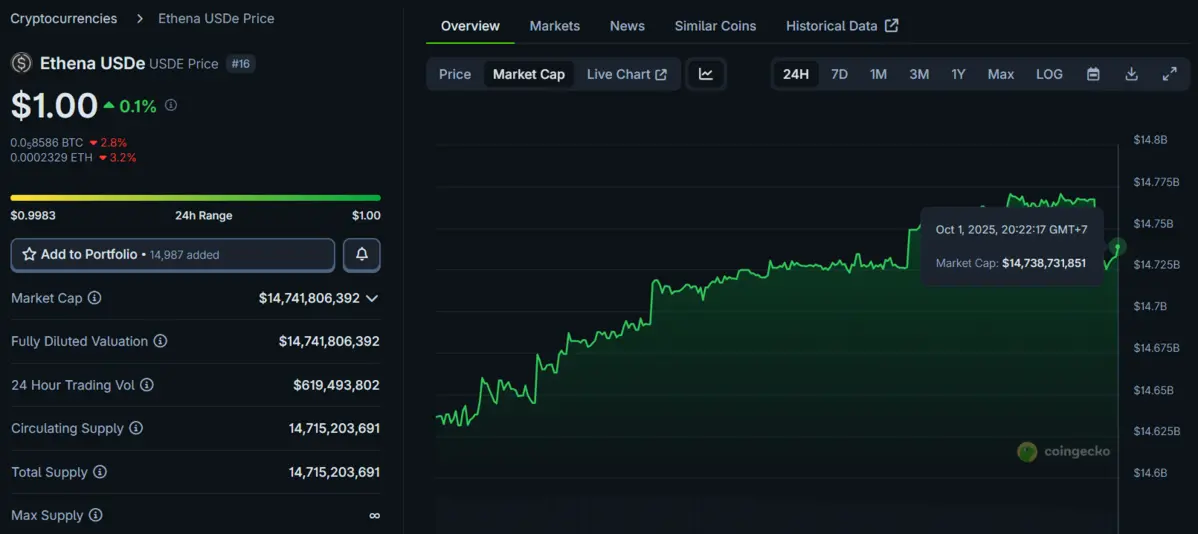The image size is (1198, 534).
Task: Expand the Market Cap value chevron
Action: 372,298
